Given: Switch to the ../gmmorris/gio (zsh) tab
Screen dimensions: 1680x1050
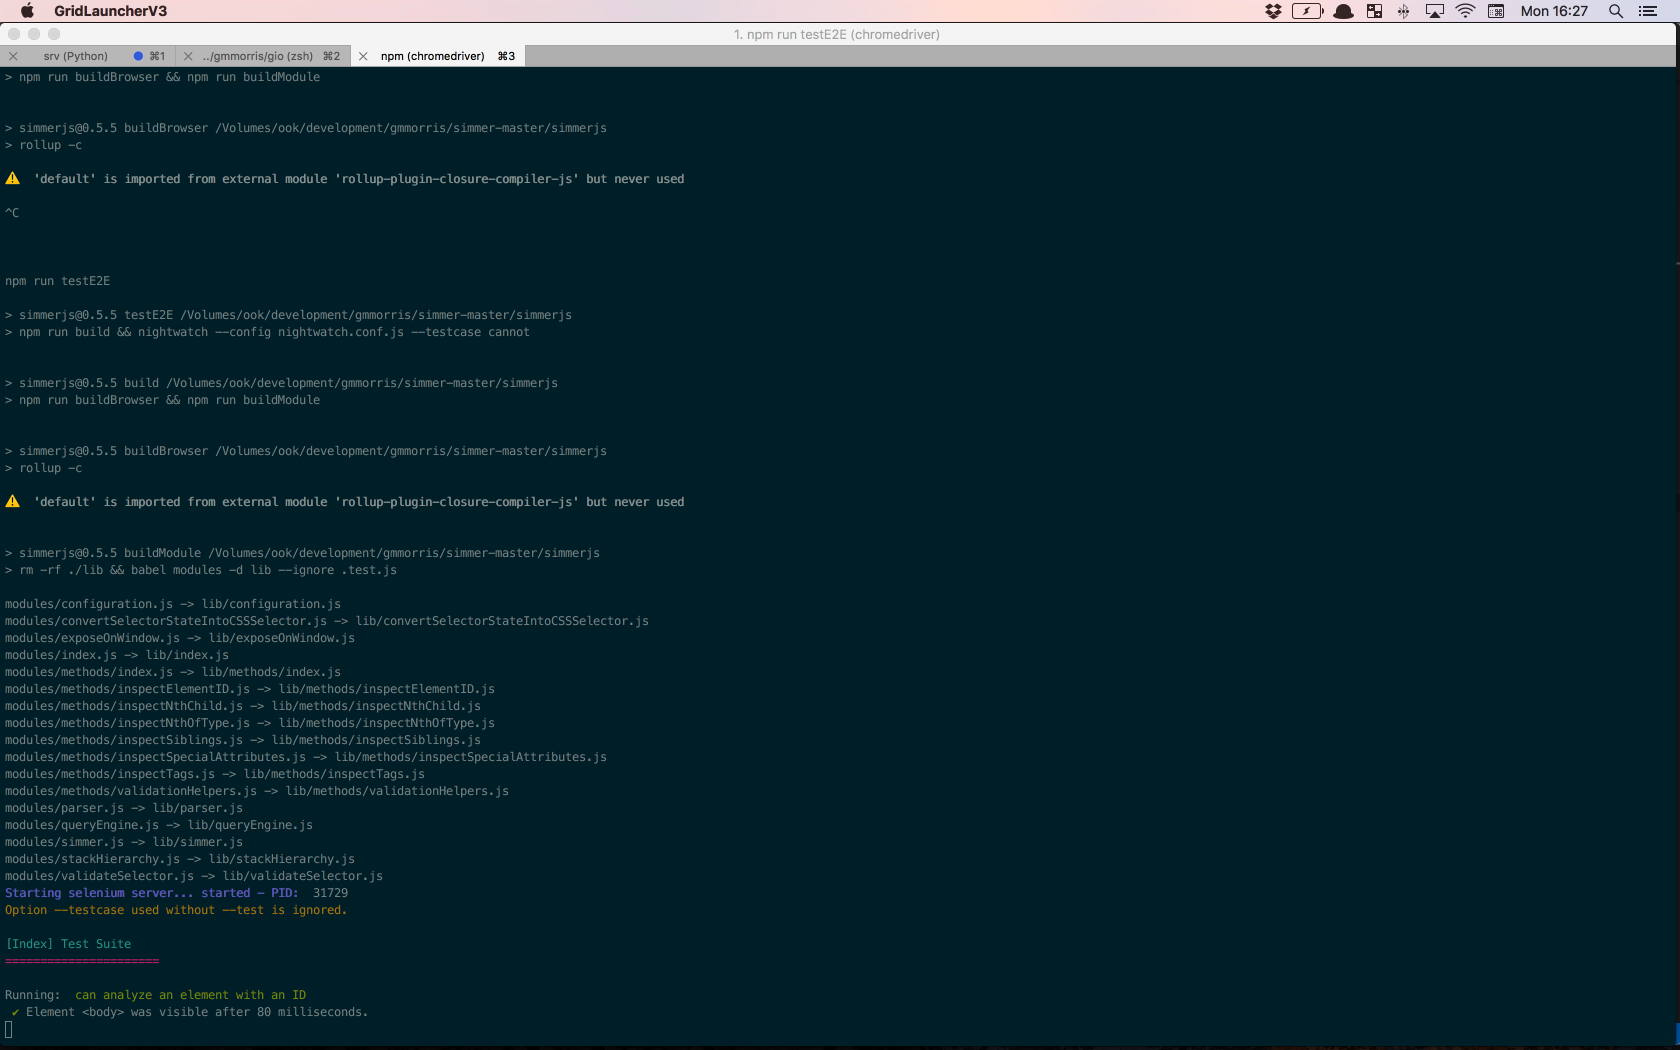Looking at the screenshot, I should (x=258, y=56).
